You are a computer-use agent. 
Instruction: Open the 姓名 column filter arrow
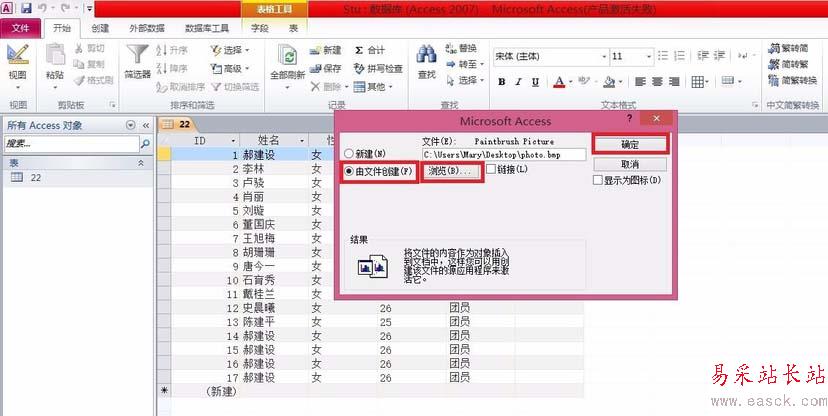coord(302,141)
